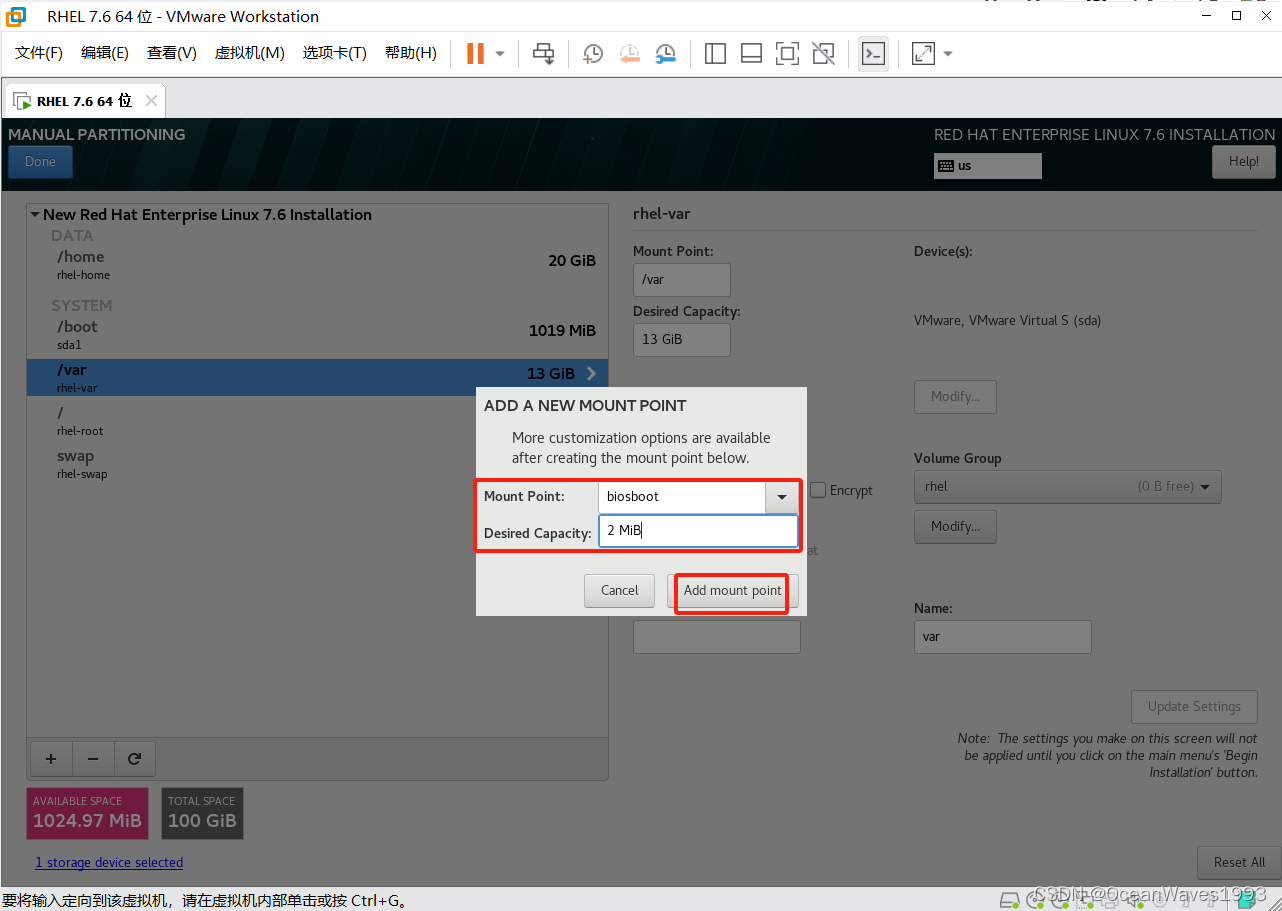Open the 文件(F) menu
This screenshot has height=911, width=1282.
pos(39,53)
